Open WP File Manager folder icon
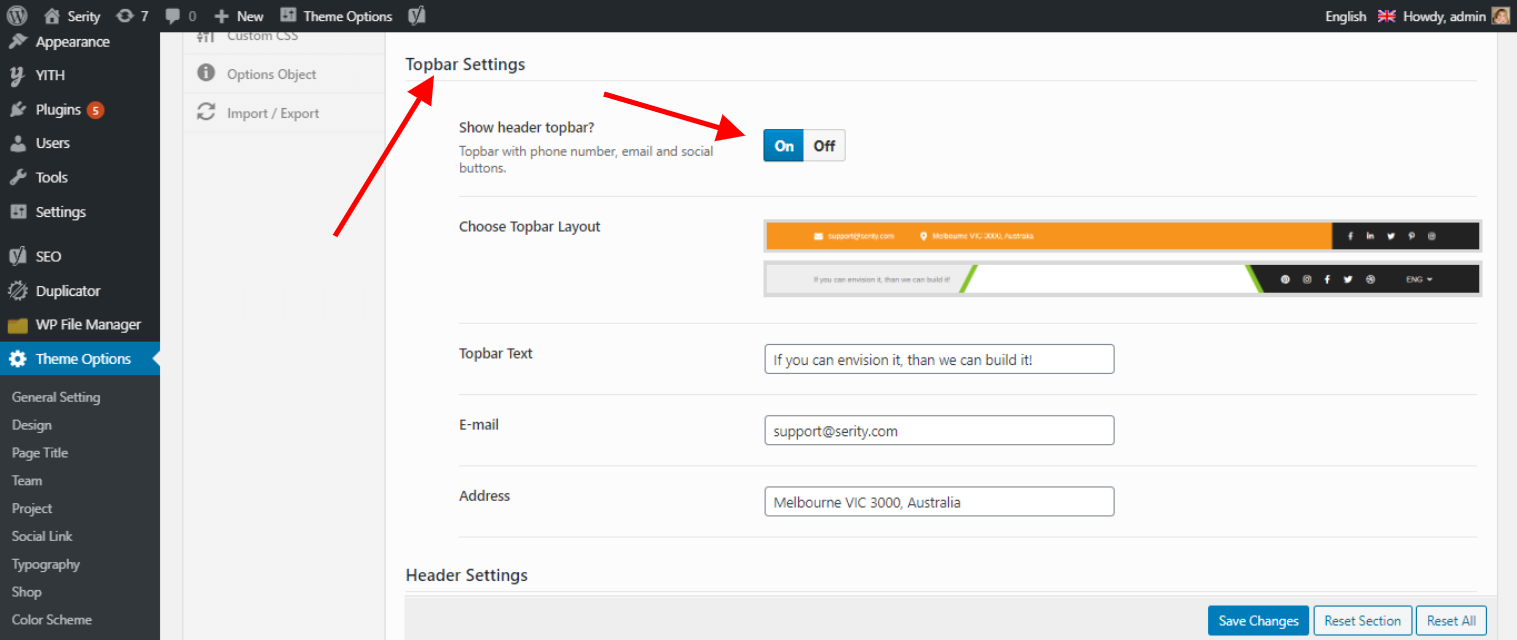The image size is (1517, 640). tap(18, 325)
